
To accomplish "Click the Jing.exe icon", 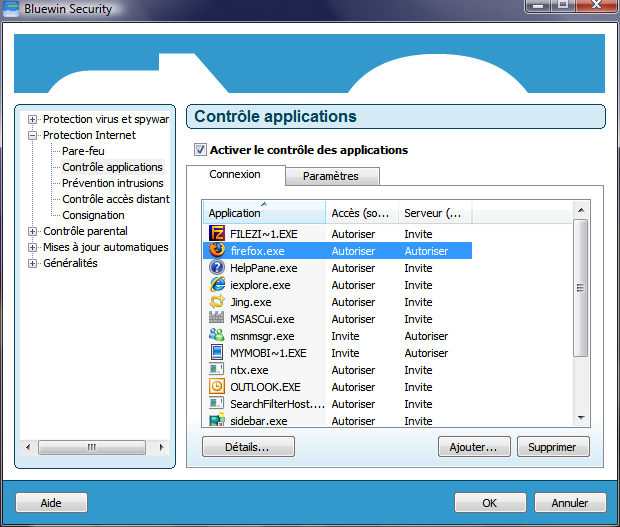I will click(217, 301).
